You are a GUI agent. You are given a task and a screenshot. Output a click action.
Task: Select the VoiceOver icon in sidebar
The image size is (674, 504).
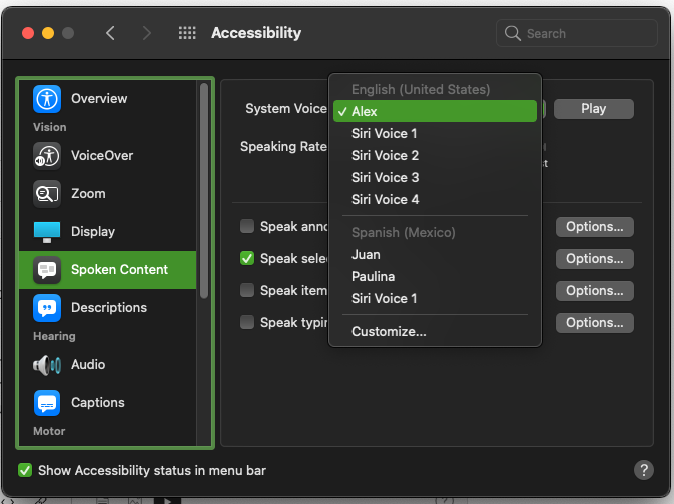tap(47, 156)
